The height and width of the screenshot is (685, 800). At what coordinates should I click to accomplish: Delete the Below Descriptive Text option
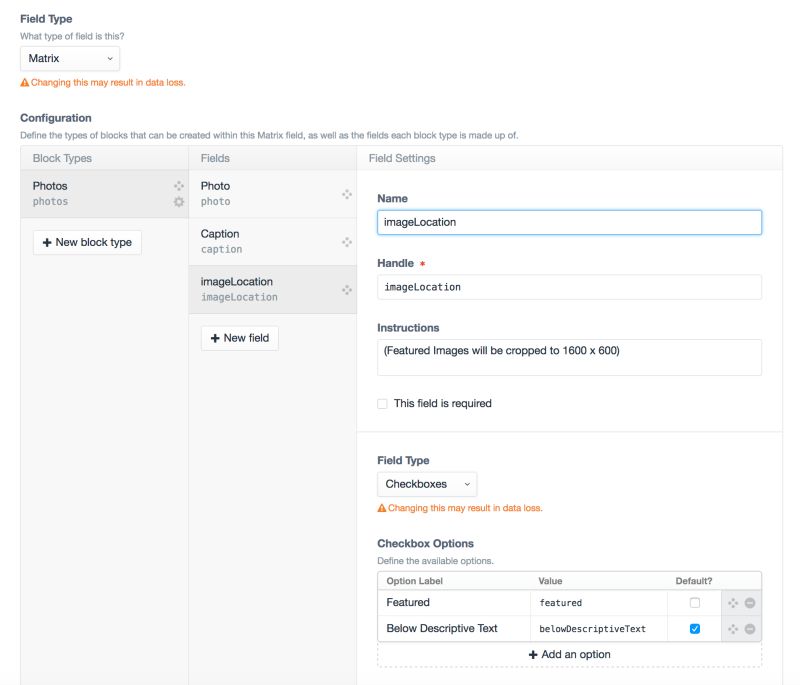pos(750,629)
